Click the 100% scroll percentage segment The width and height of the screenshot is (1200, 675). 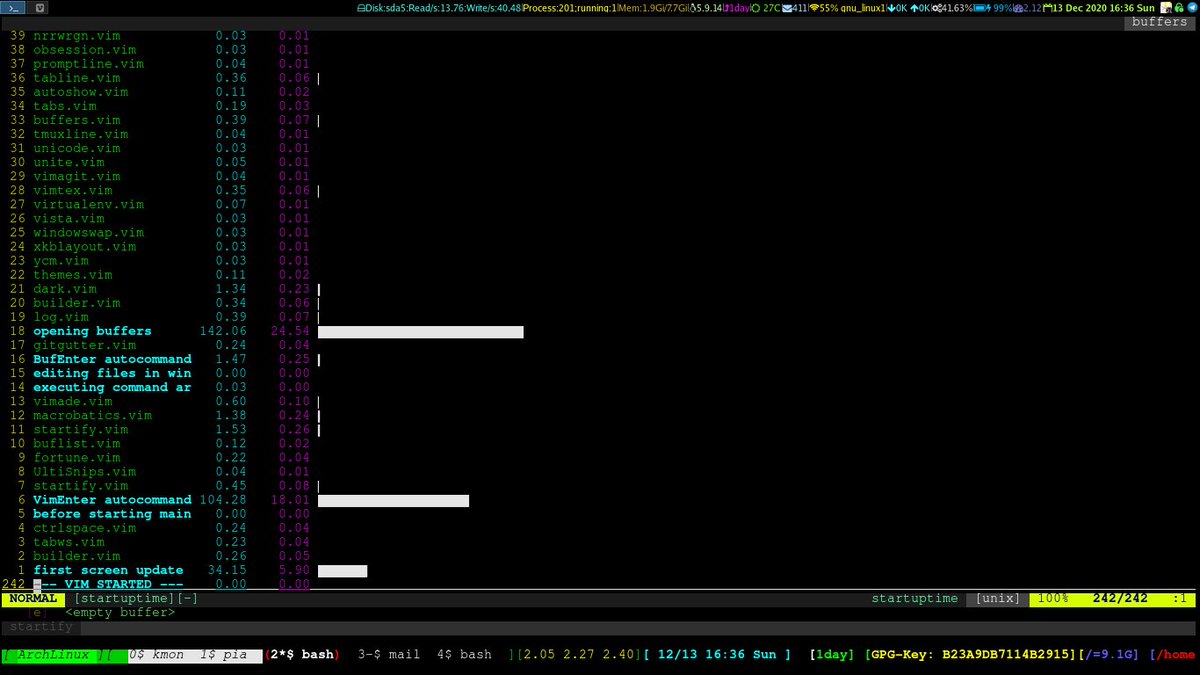pyautogui.click(x=1051, y=598)
